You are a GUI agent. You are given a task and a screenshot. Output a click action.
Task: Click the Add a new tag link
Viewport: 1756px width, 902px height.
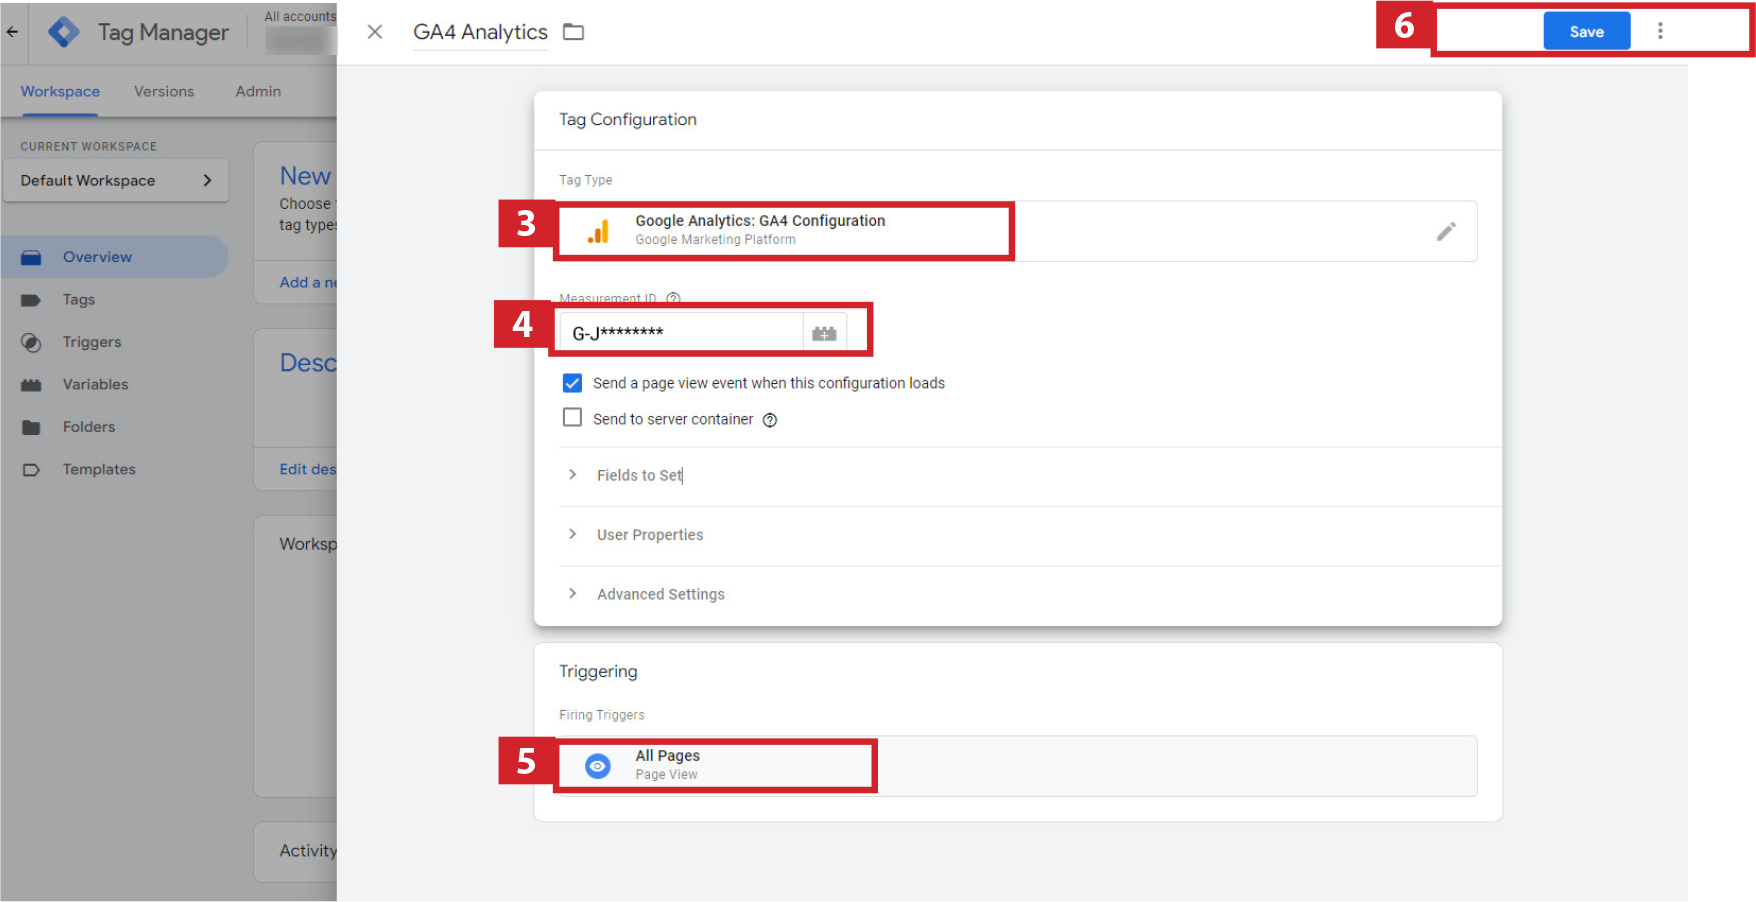(x=308, y=283)
